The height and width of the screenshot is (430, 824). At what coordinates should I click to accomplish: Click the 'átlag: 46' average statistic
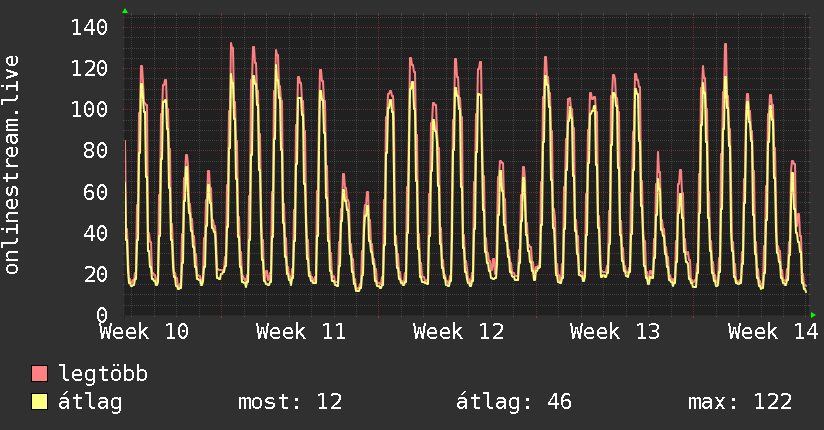(x=513, y=402)
